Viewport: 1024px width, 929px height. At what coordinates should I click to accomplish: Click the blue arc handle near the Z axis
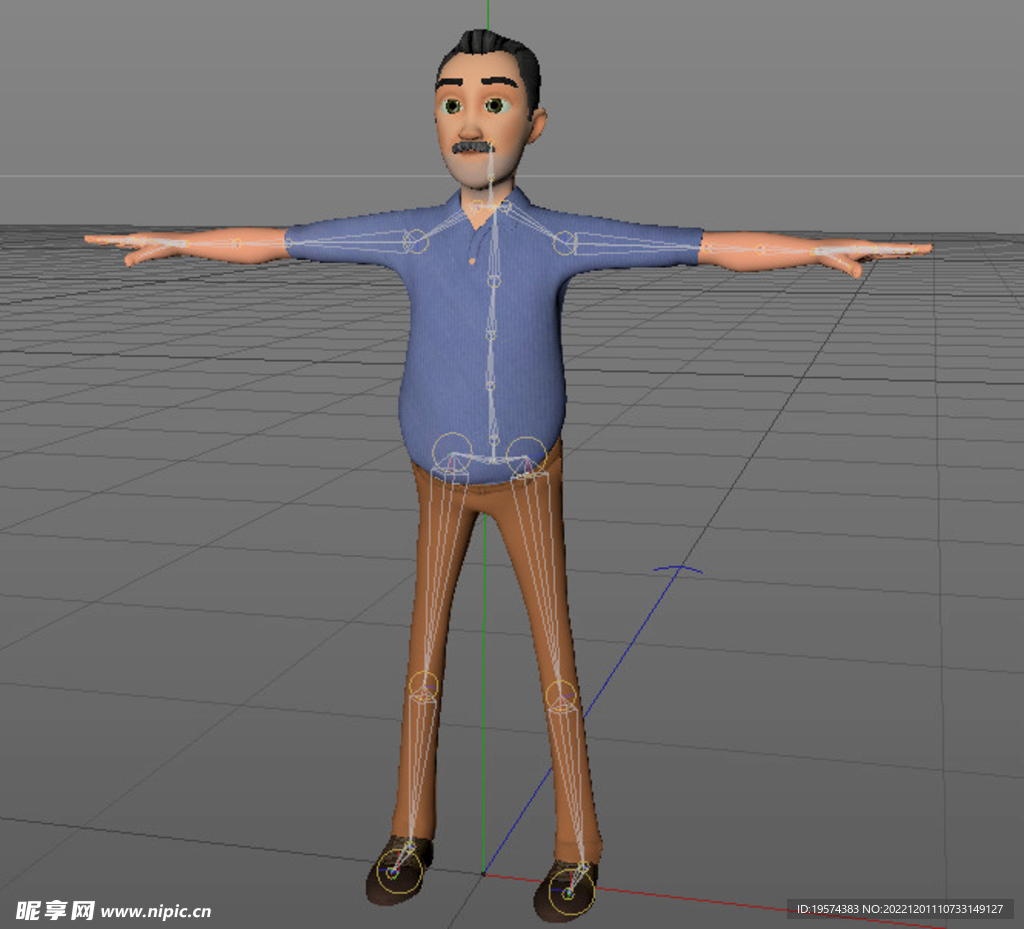click(x=678, y=570)
